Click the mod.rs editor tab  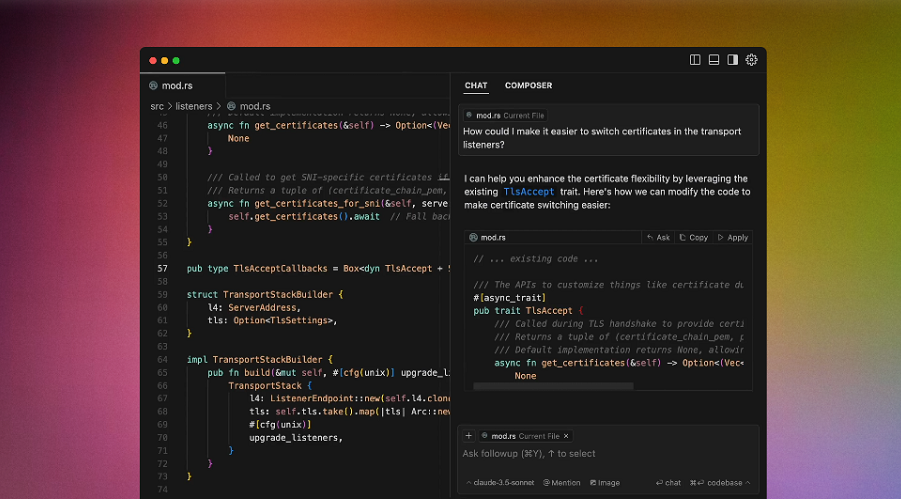click(178, 85)
